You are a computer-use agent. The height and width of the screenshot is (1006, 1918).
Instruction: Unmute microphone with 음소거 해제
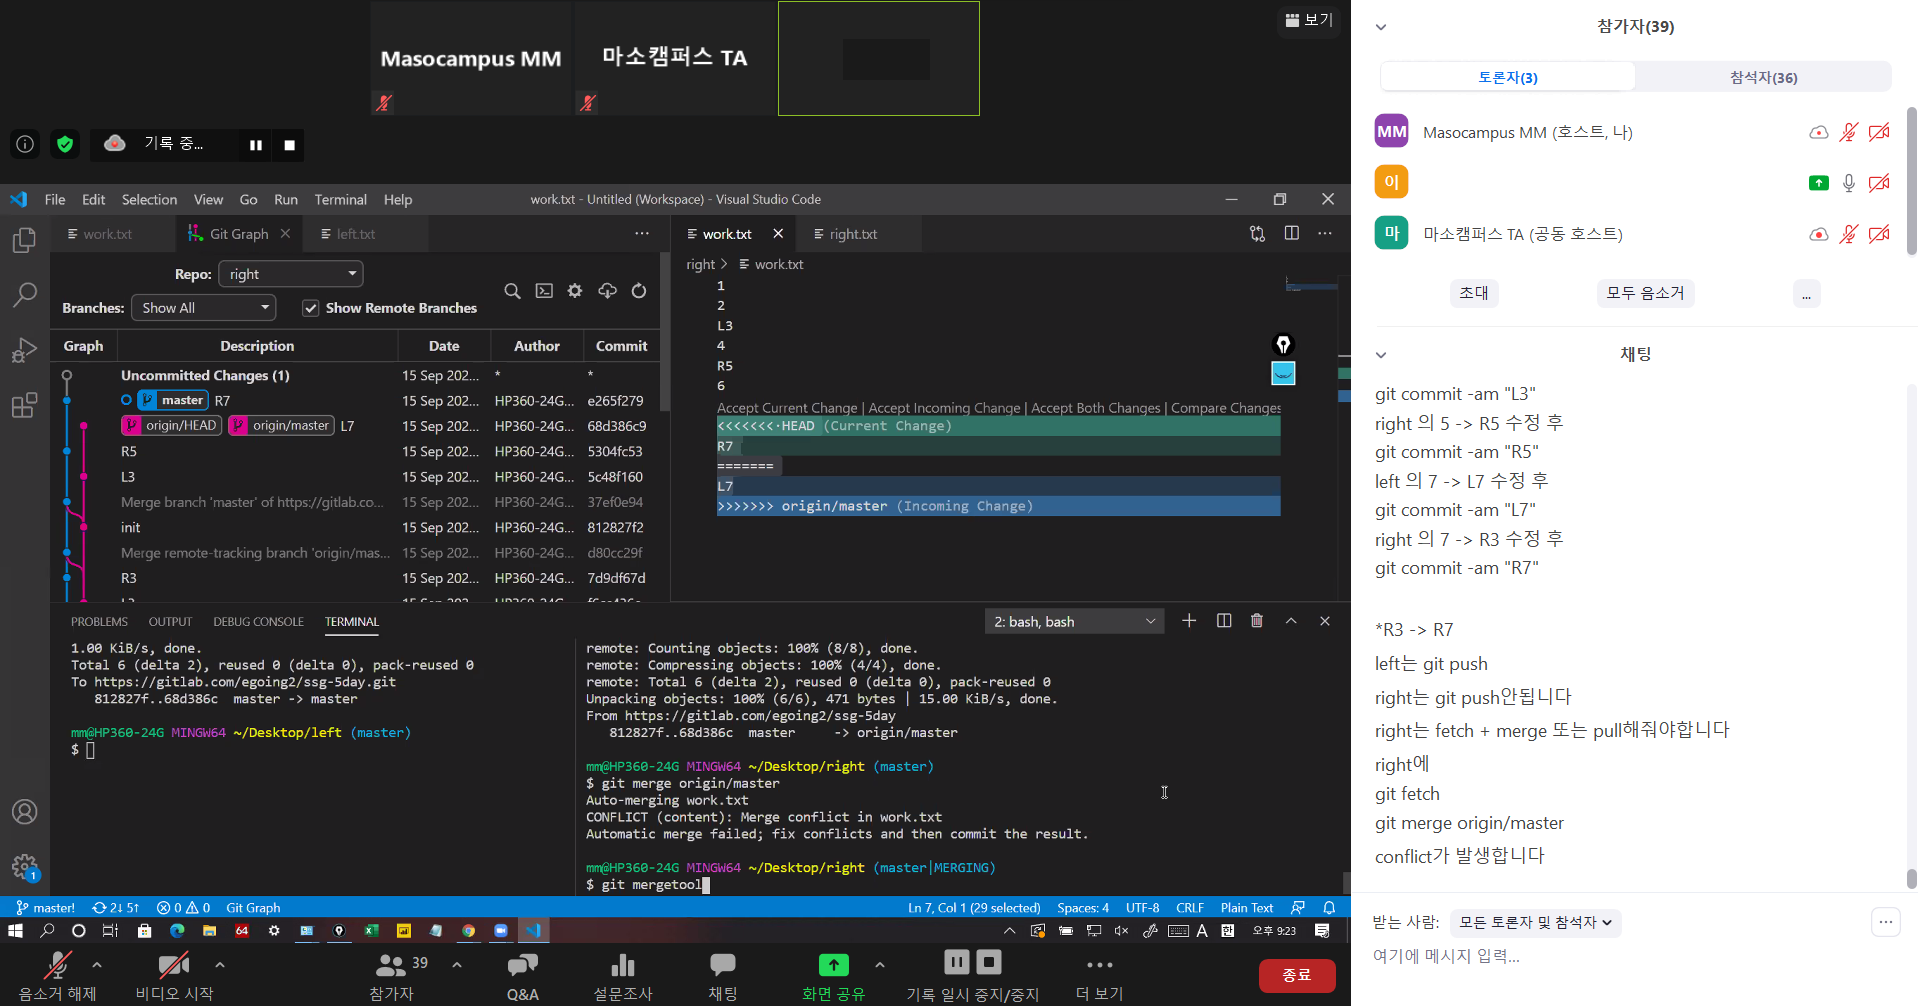pyautogui.click(x=58, y=975)
